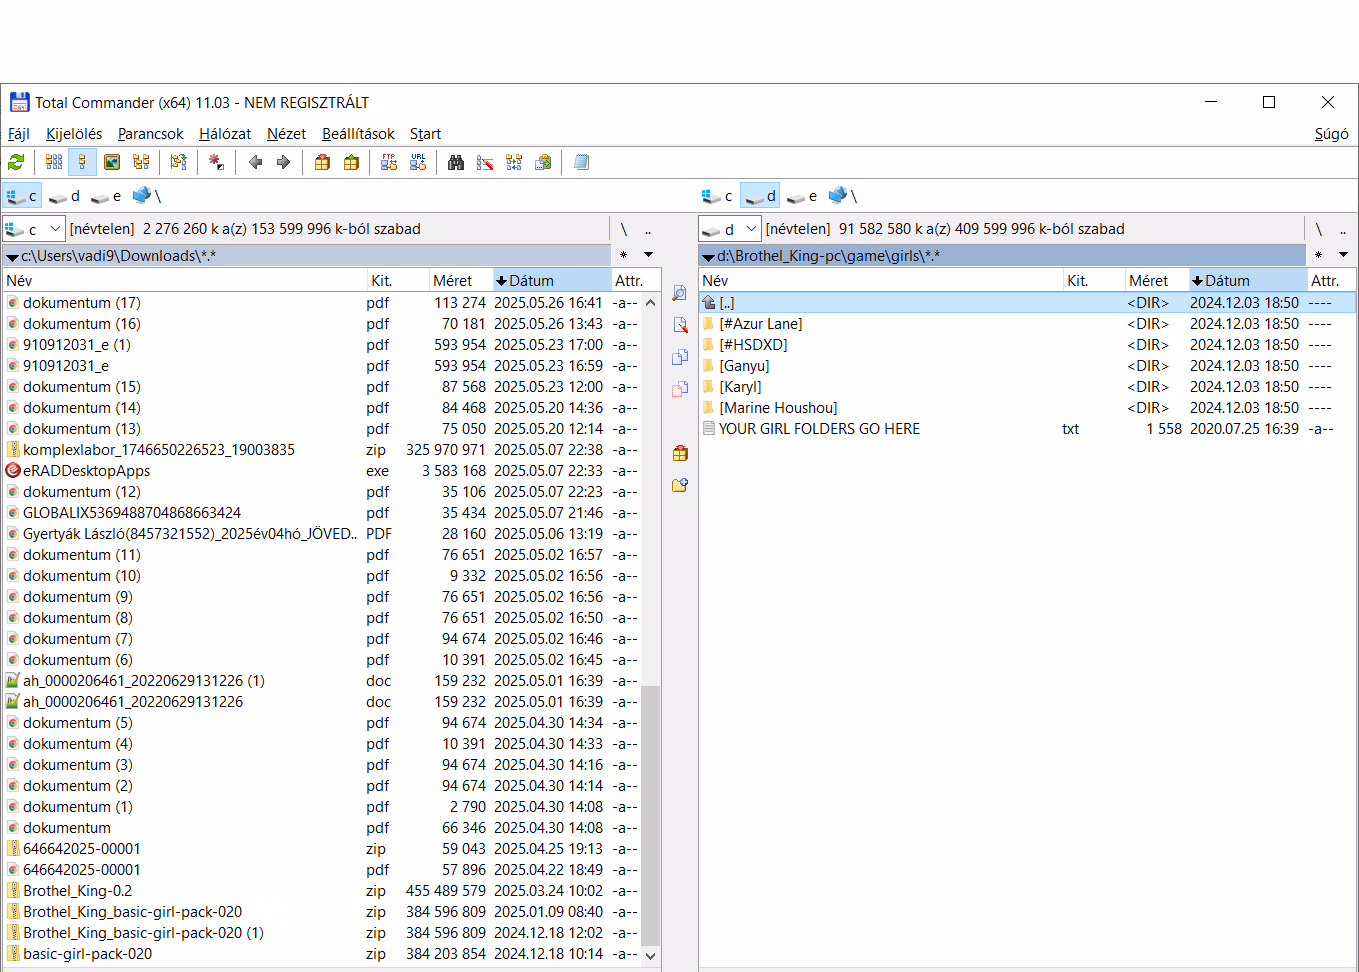Toggle brief view mode in toolbar
1359x972 pixels.
[54, 162]
